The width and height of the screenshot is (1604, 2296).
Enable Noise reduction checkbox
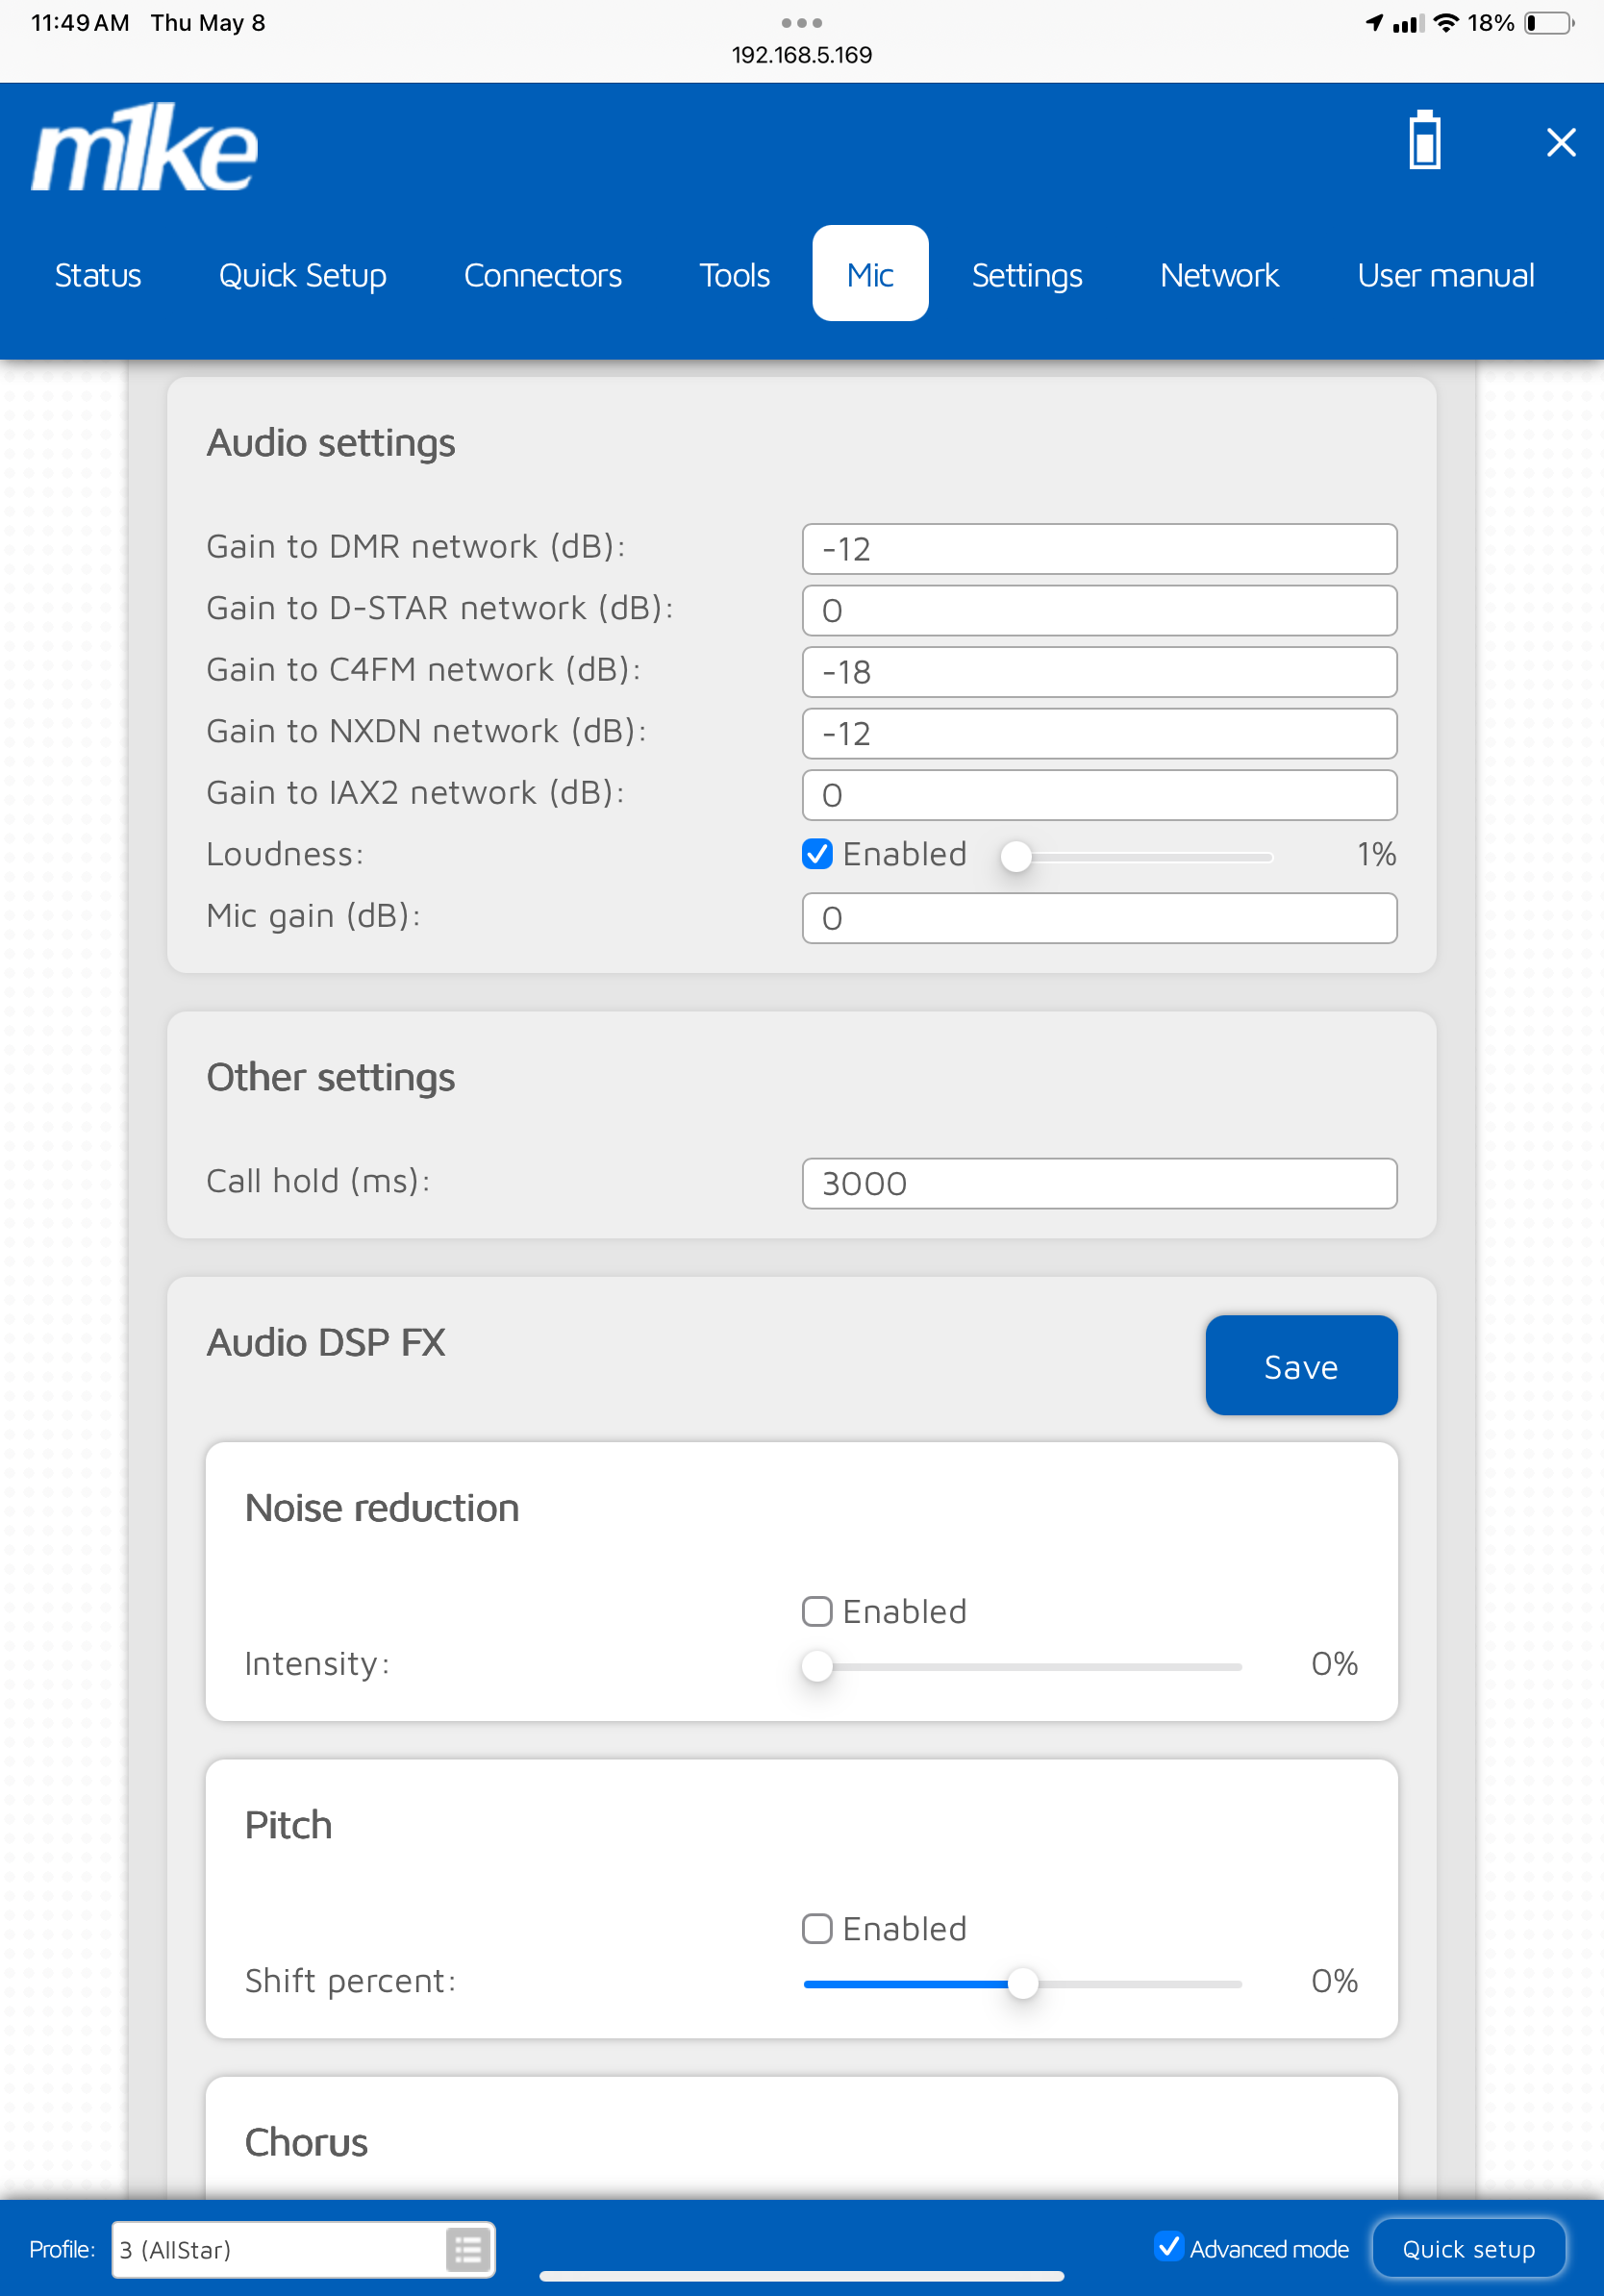[817, 1611]
